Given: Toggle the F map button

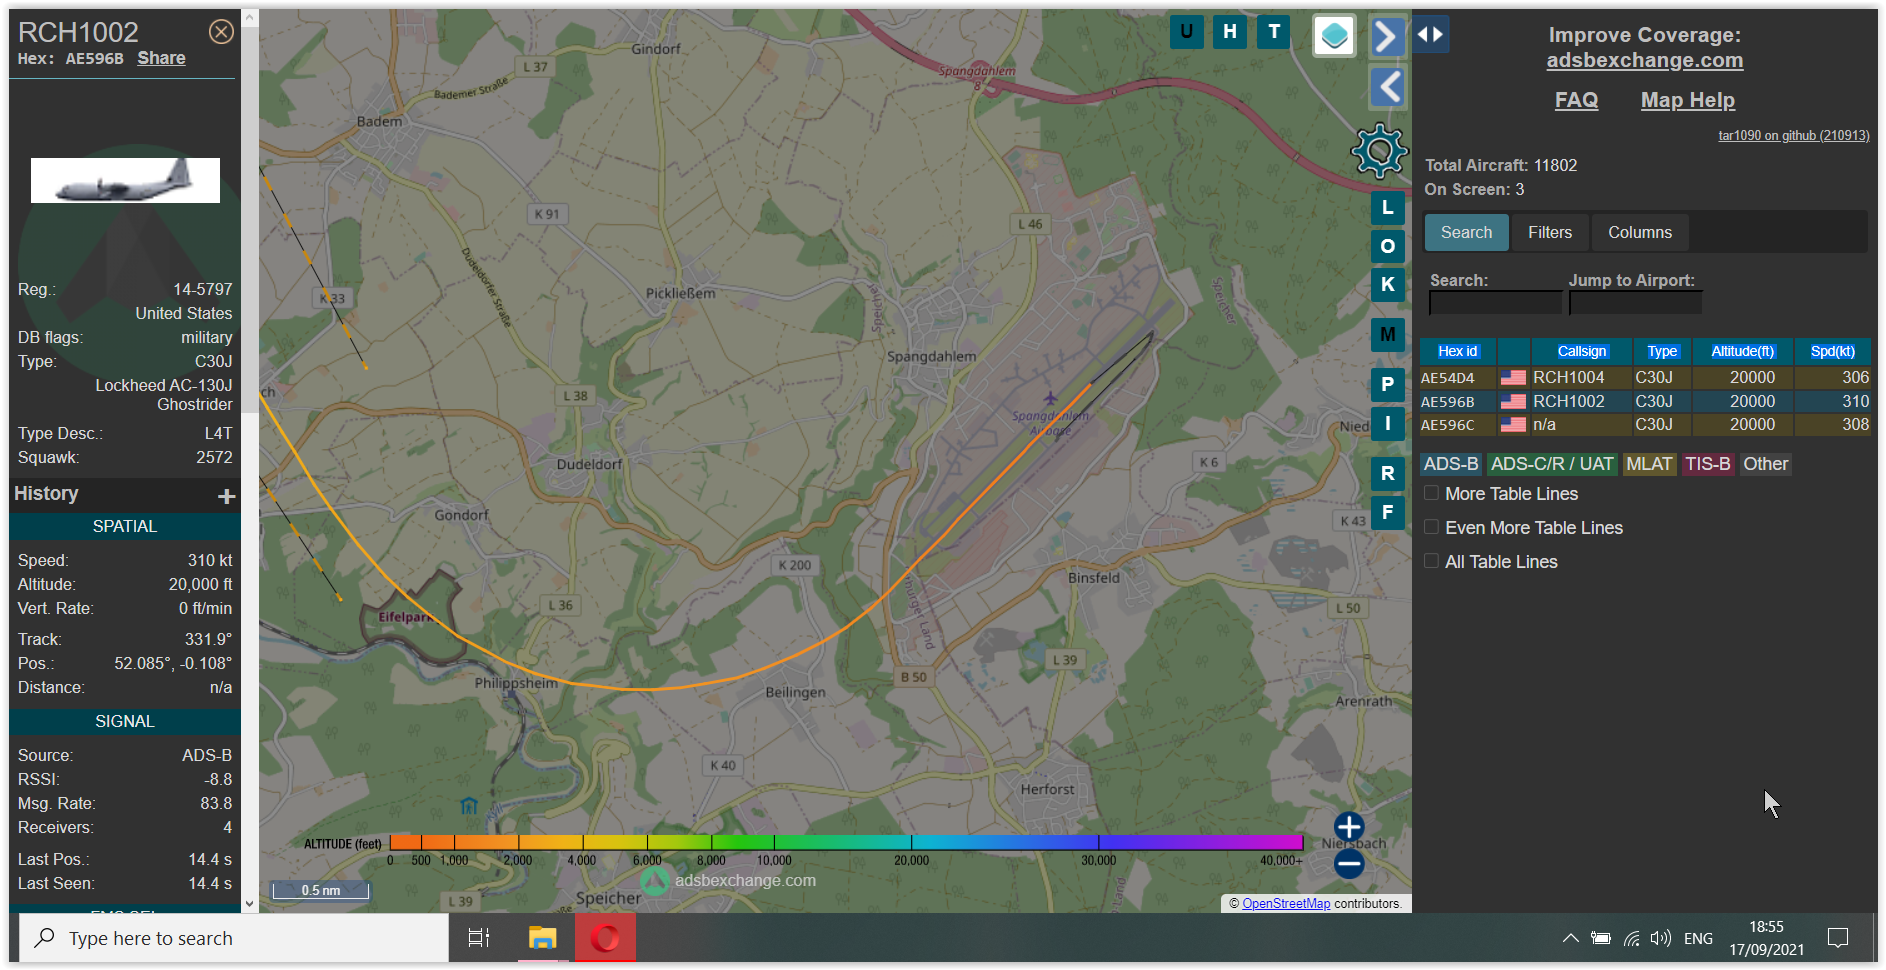Looking at the screenshot, I should click(1388, 512).
